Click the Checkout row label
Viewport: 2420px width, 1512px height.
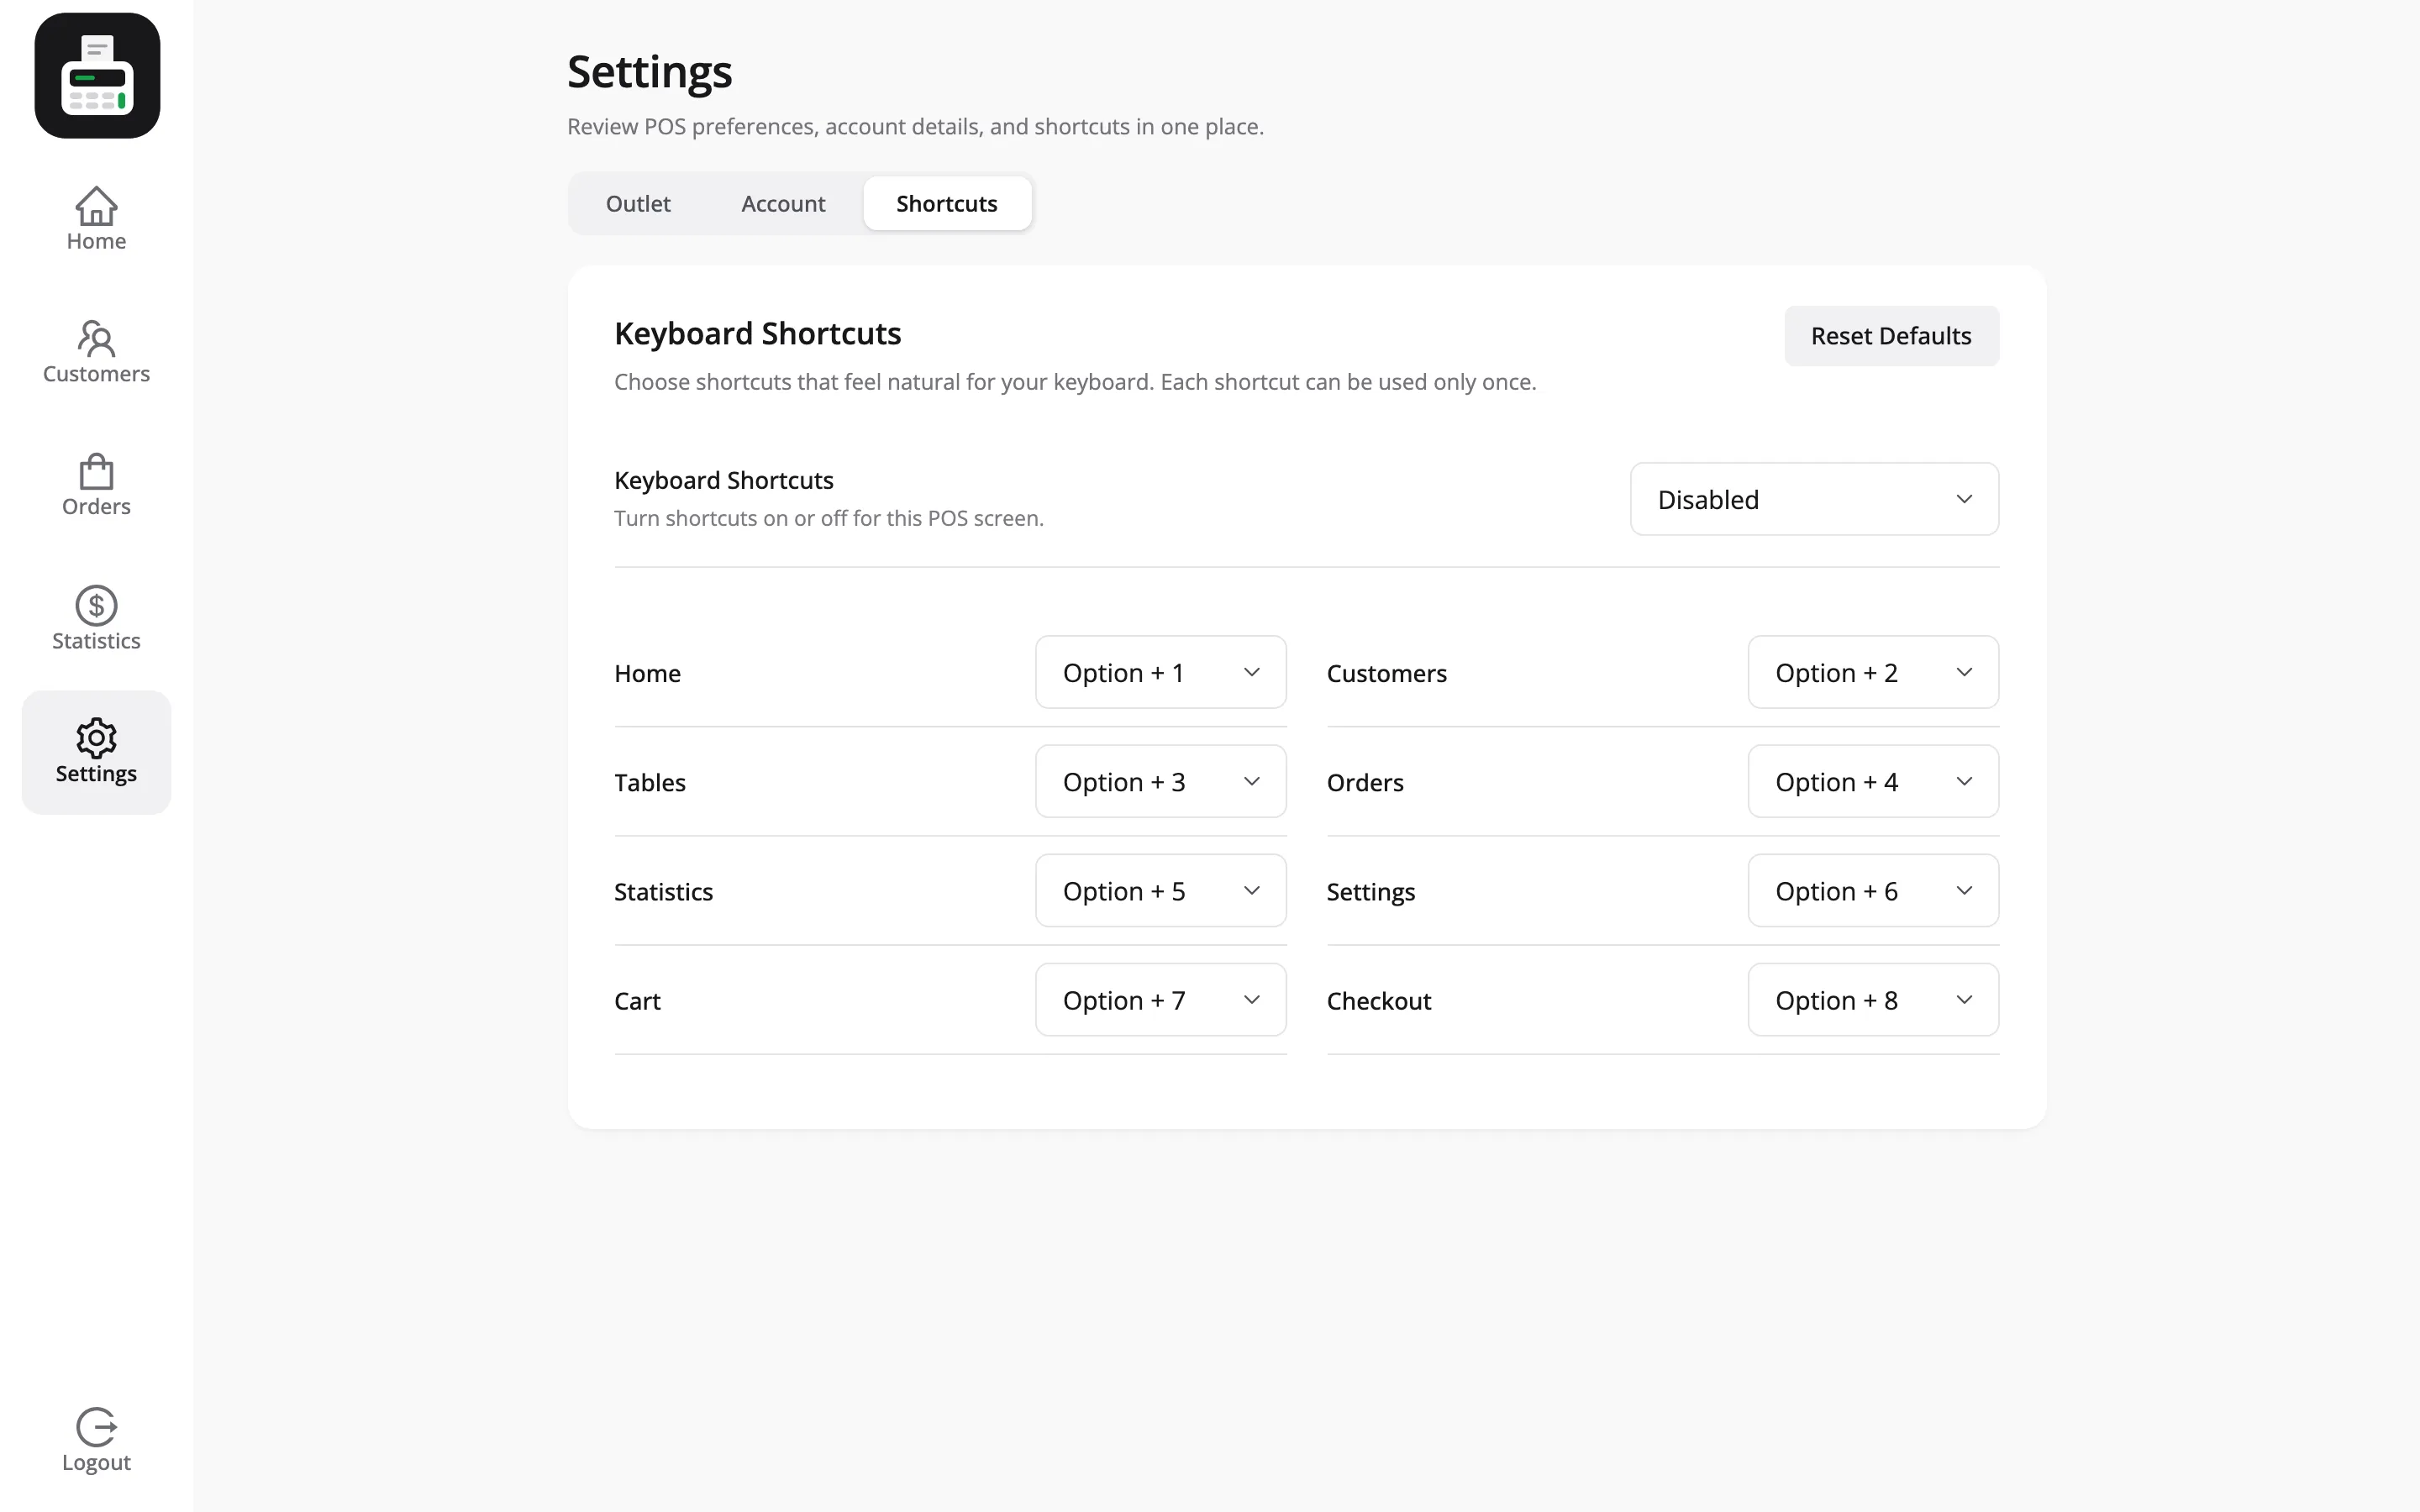[1379, 1001]
